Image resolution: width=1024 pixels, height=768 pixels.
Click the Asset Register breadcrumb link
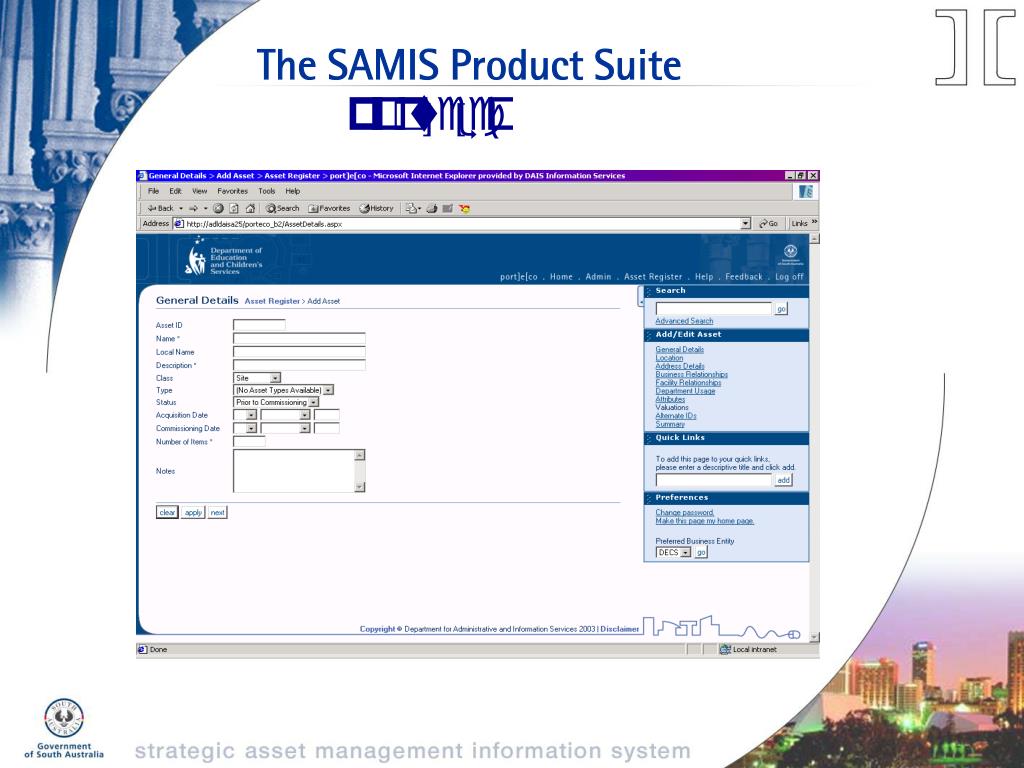tap(272, 301)
